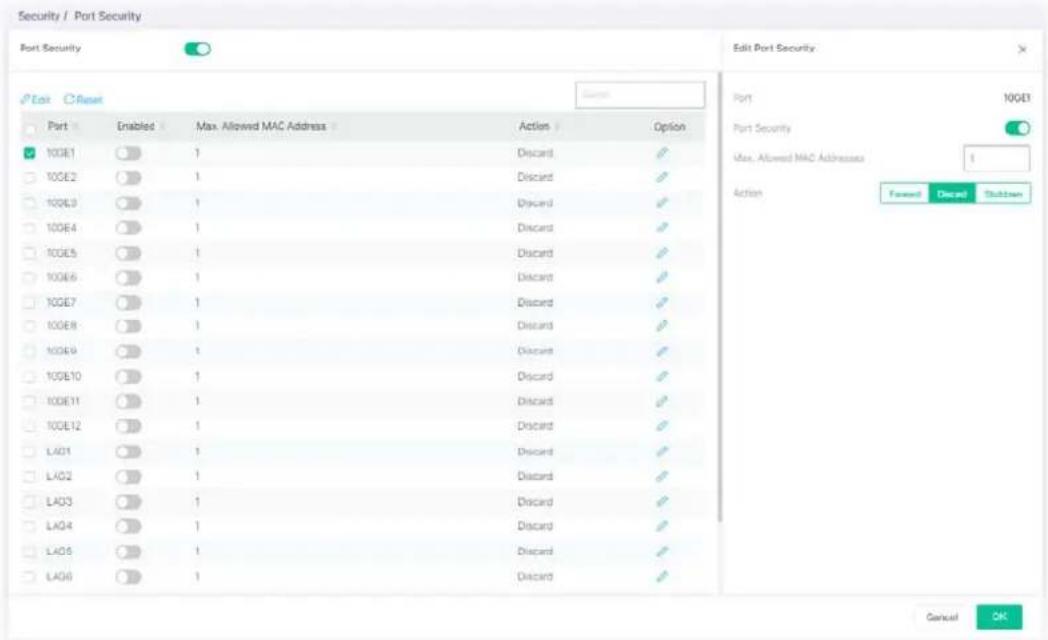Click the Security breadcrumb link
This screenshot has width=1048, height=640.
click(x=39, y=16)
